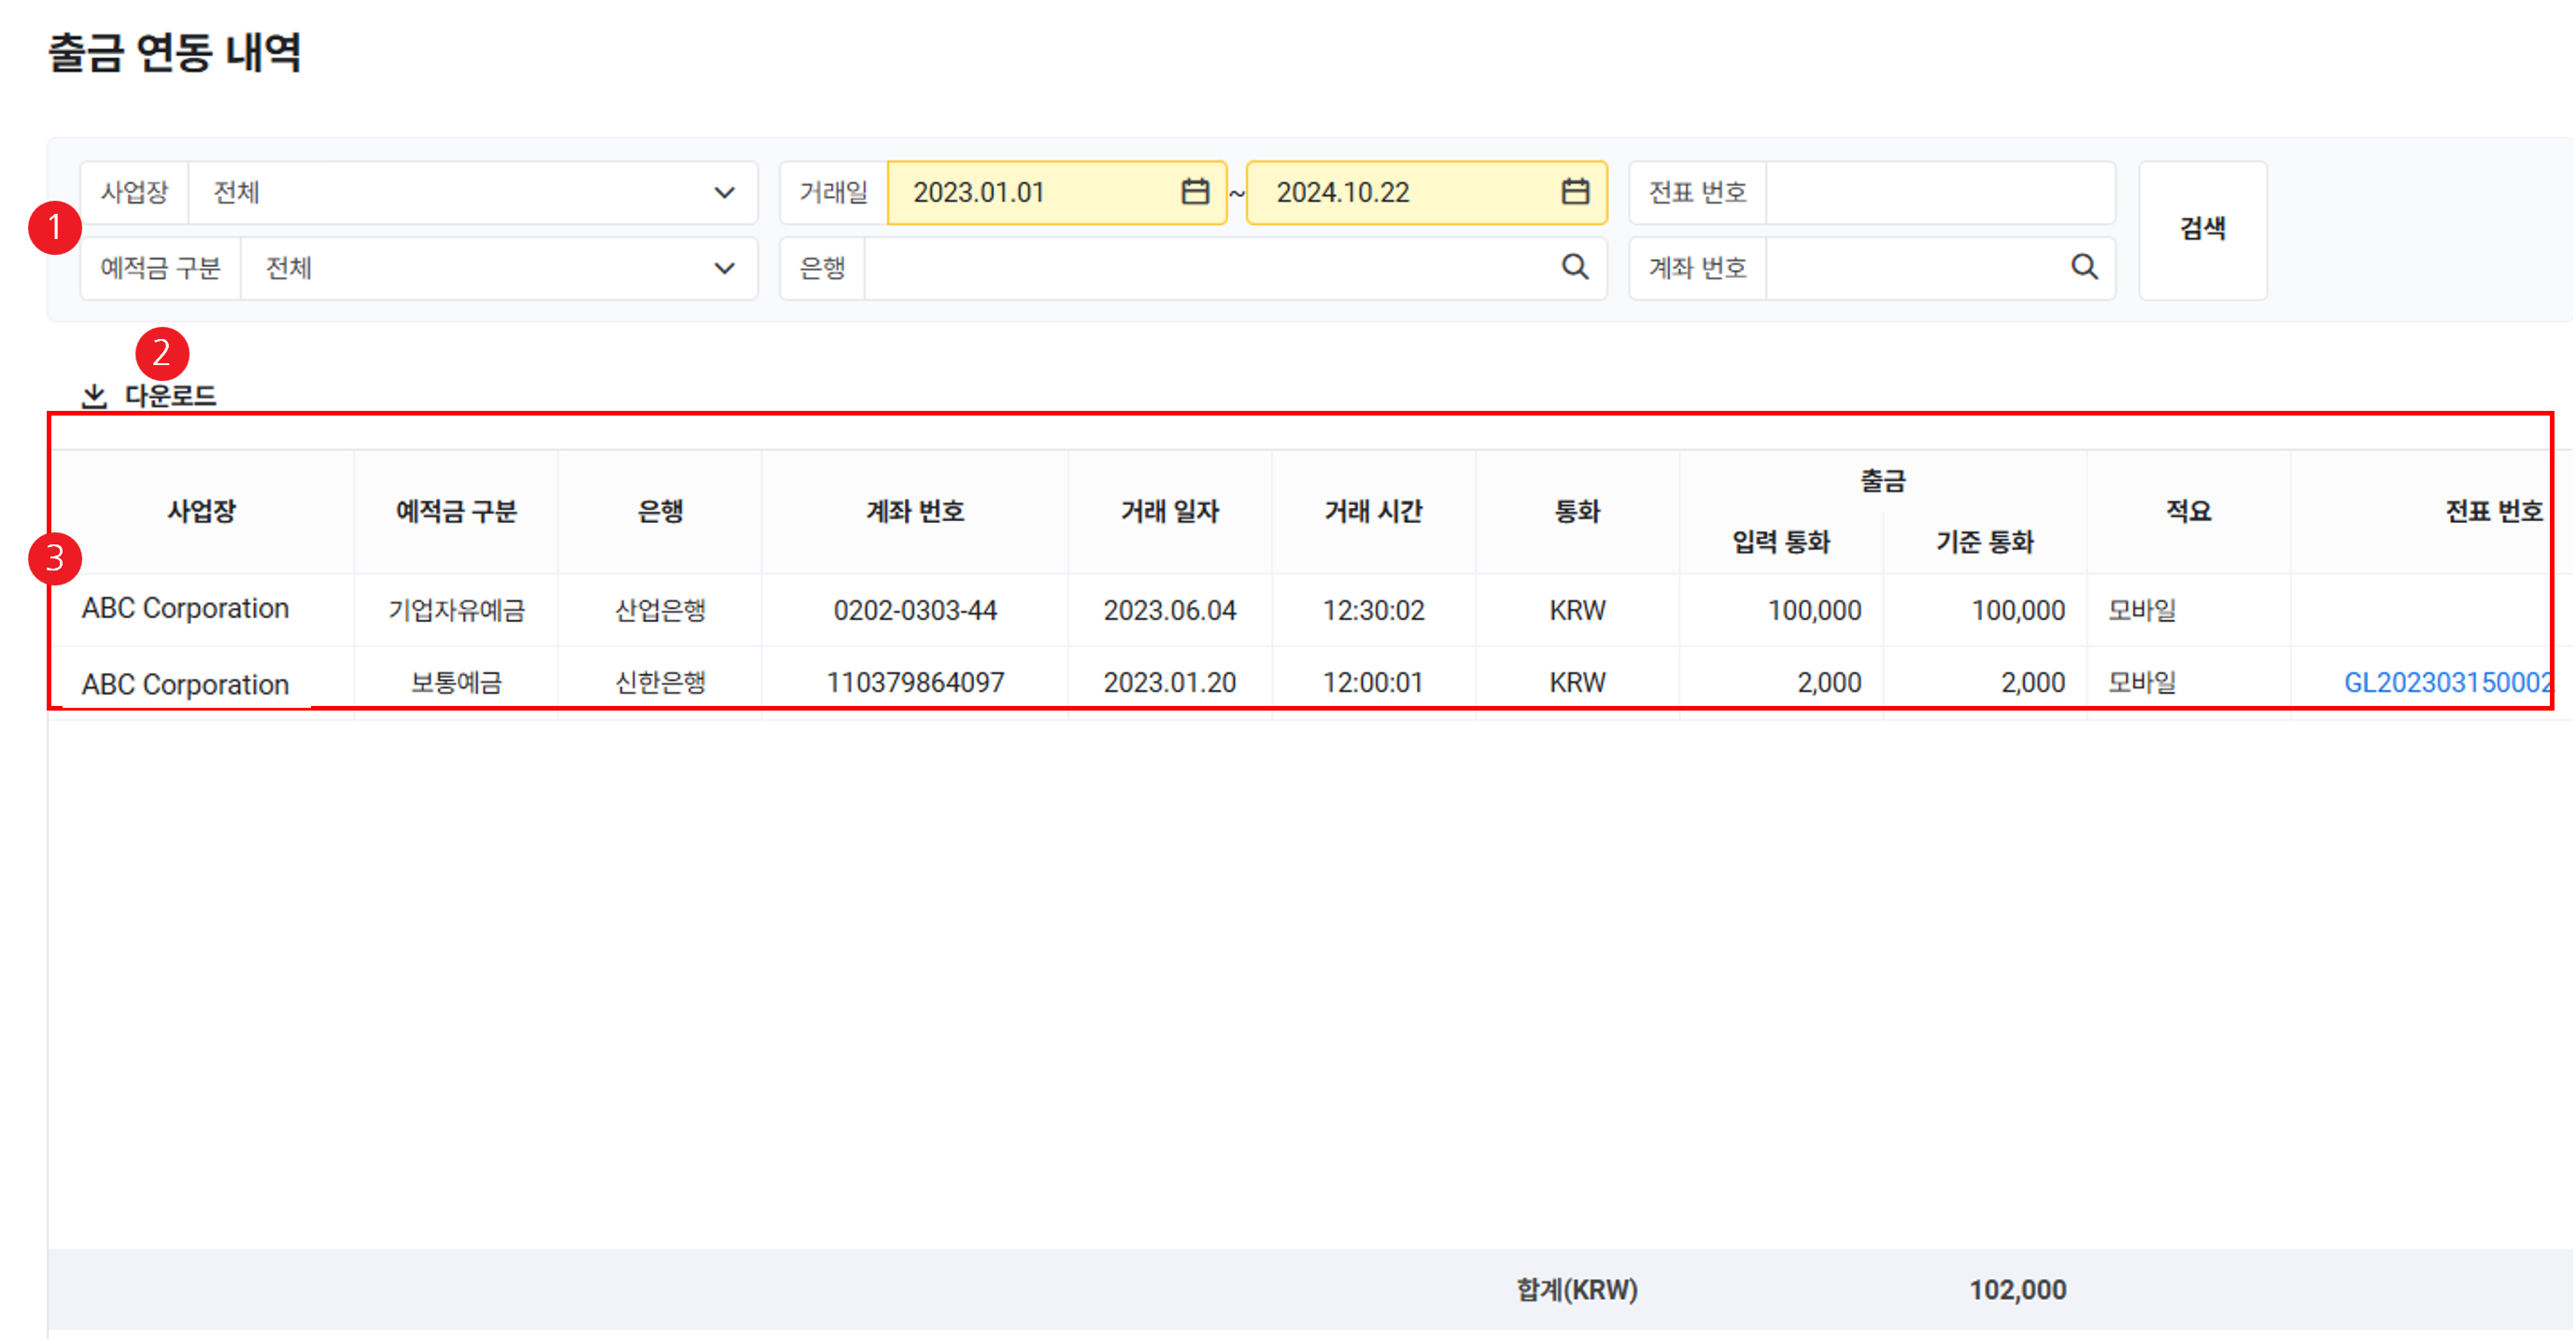This screenshot has width=2576, height=1339.
Task: Click the 전표 번호 column header
Action: [2492, 511]
